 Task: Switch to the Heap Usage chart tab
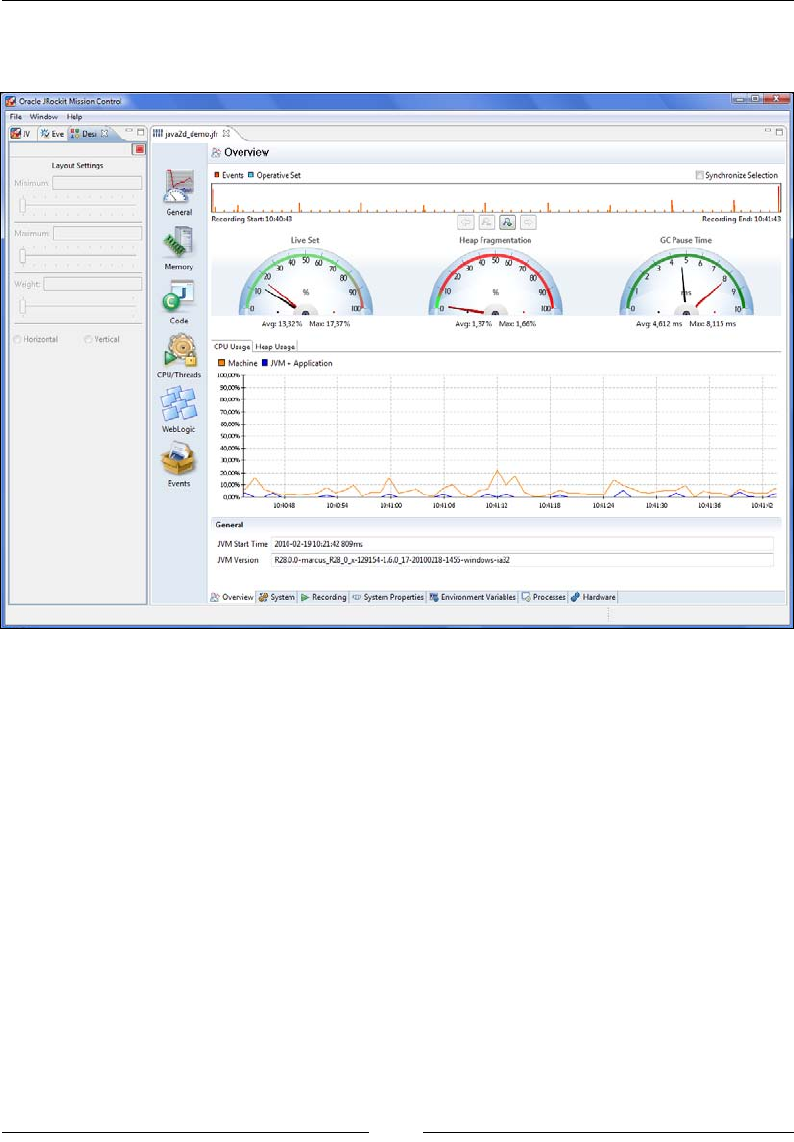point(275,347)
